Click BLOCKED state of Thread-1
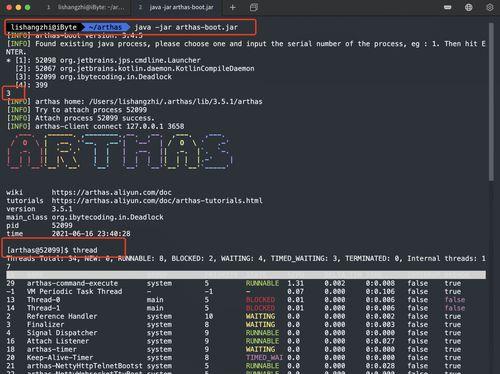Viewport: 500px width, 374px height. pyautogui.click(x=260, y=308)
